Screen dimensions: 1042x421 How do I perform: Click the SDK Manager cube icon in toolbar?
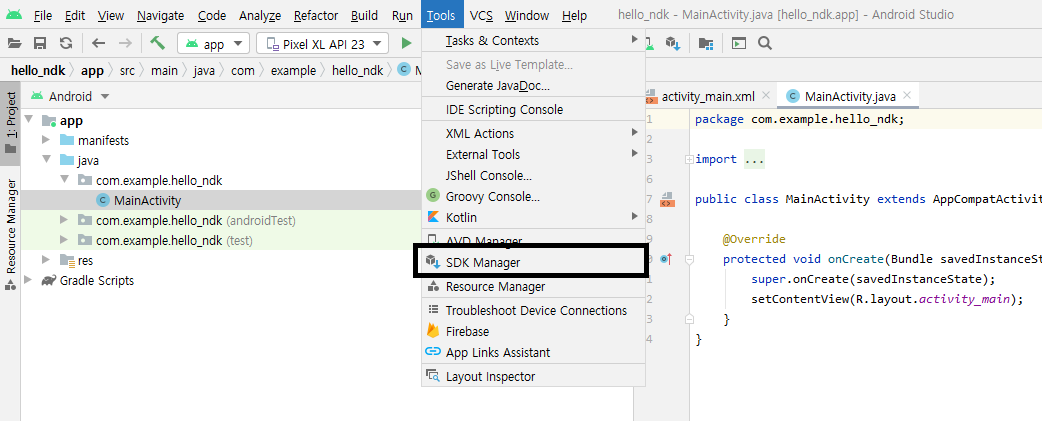pos(674,44)
